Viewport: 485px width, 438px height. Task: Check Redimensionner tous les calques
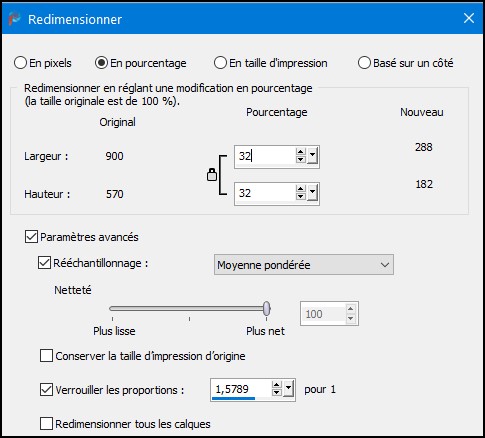tap(46, 424)
